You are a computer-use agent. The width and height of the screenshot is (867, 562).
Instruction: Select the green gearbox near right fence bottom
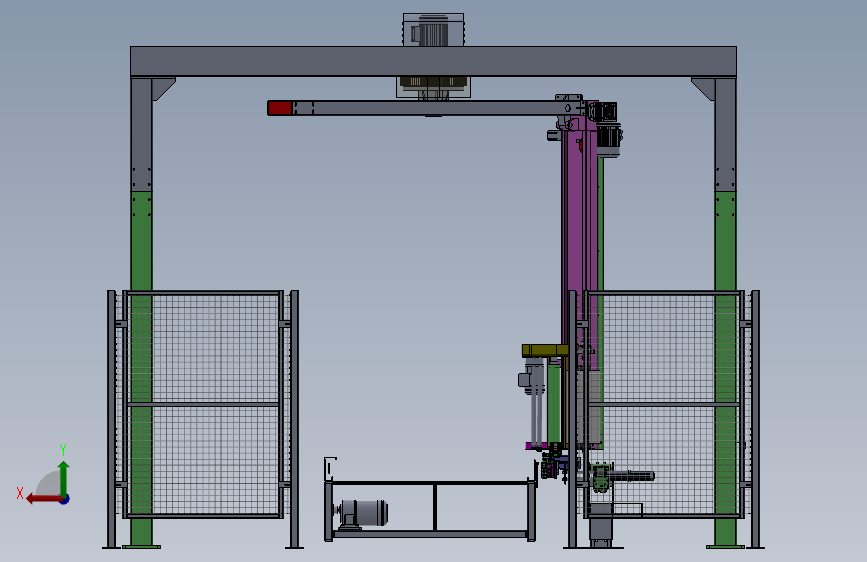[600, 477]
